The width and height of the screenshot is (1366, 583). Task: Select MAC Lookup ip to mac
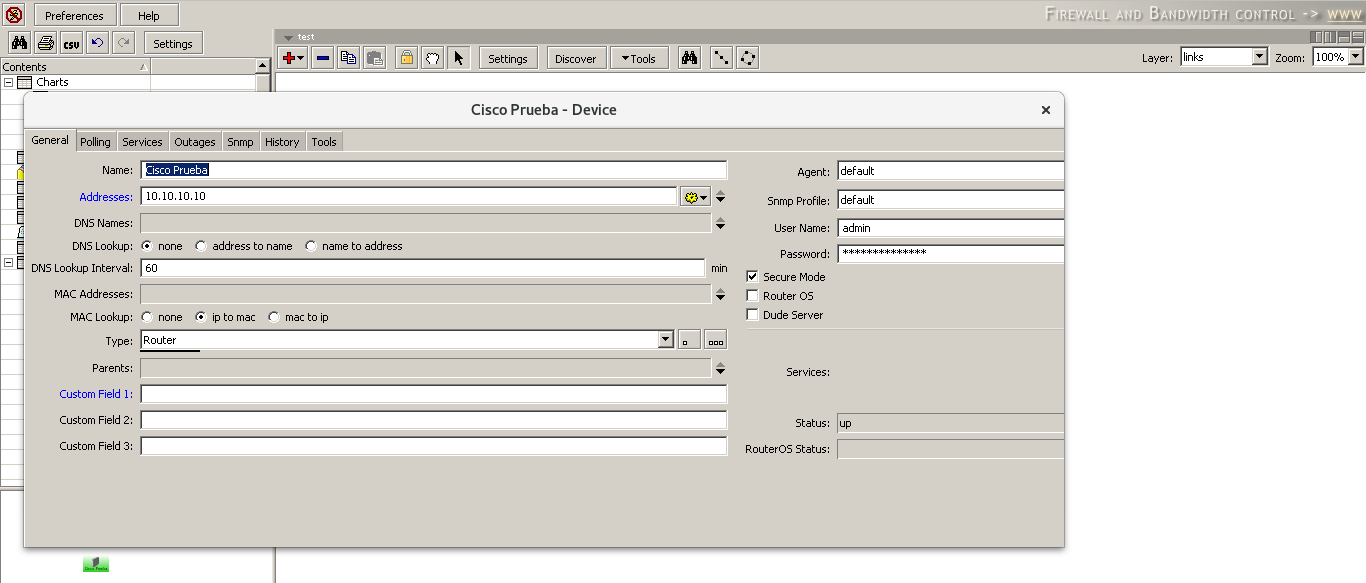tap(201, 317)
